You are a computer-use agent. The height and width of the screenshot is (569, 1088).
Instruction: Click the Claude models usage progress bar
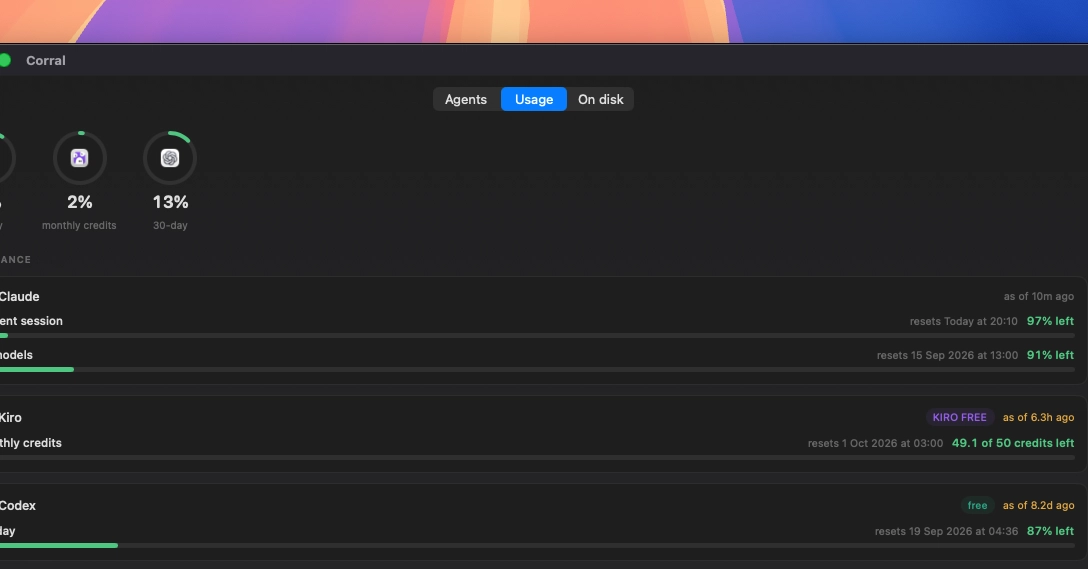tap(538, 370)
